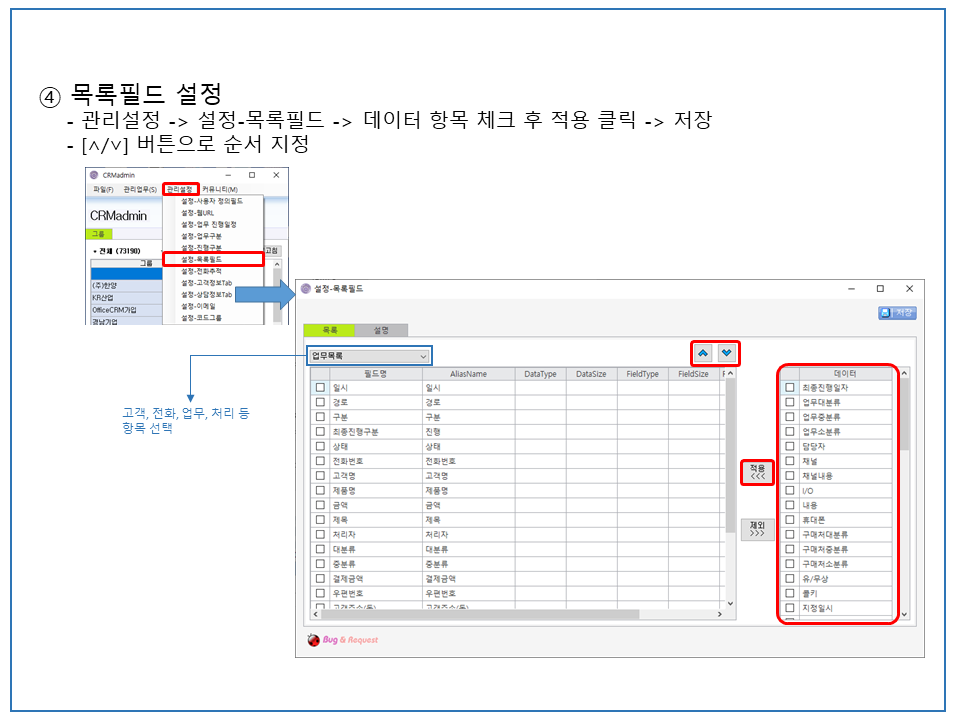Click the move-up arrow button
The height and width of the screenshot is (720, 960).
[x=703, y=353]
